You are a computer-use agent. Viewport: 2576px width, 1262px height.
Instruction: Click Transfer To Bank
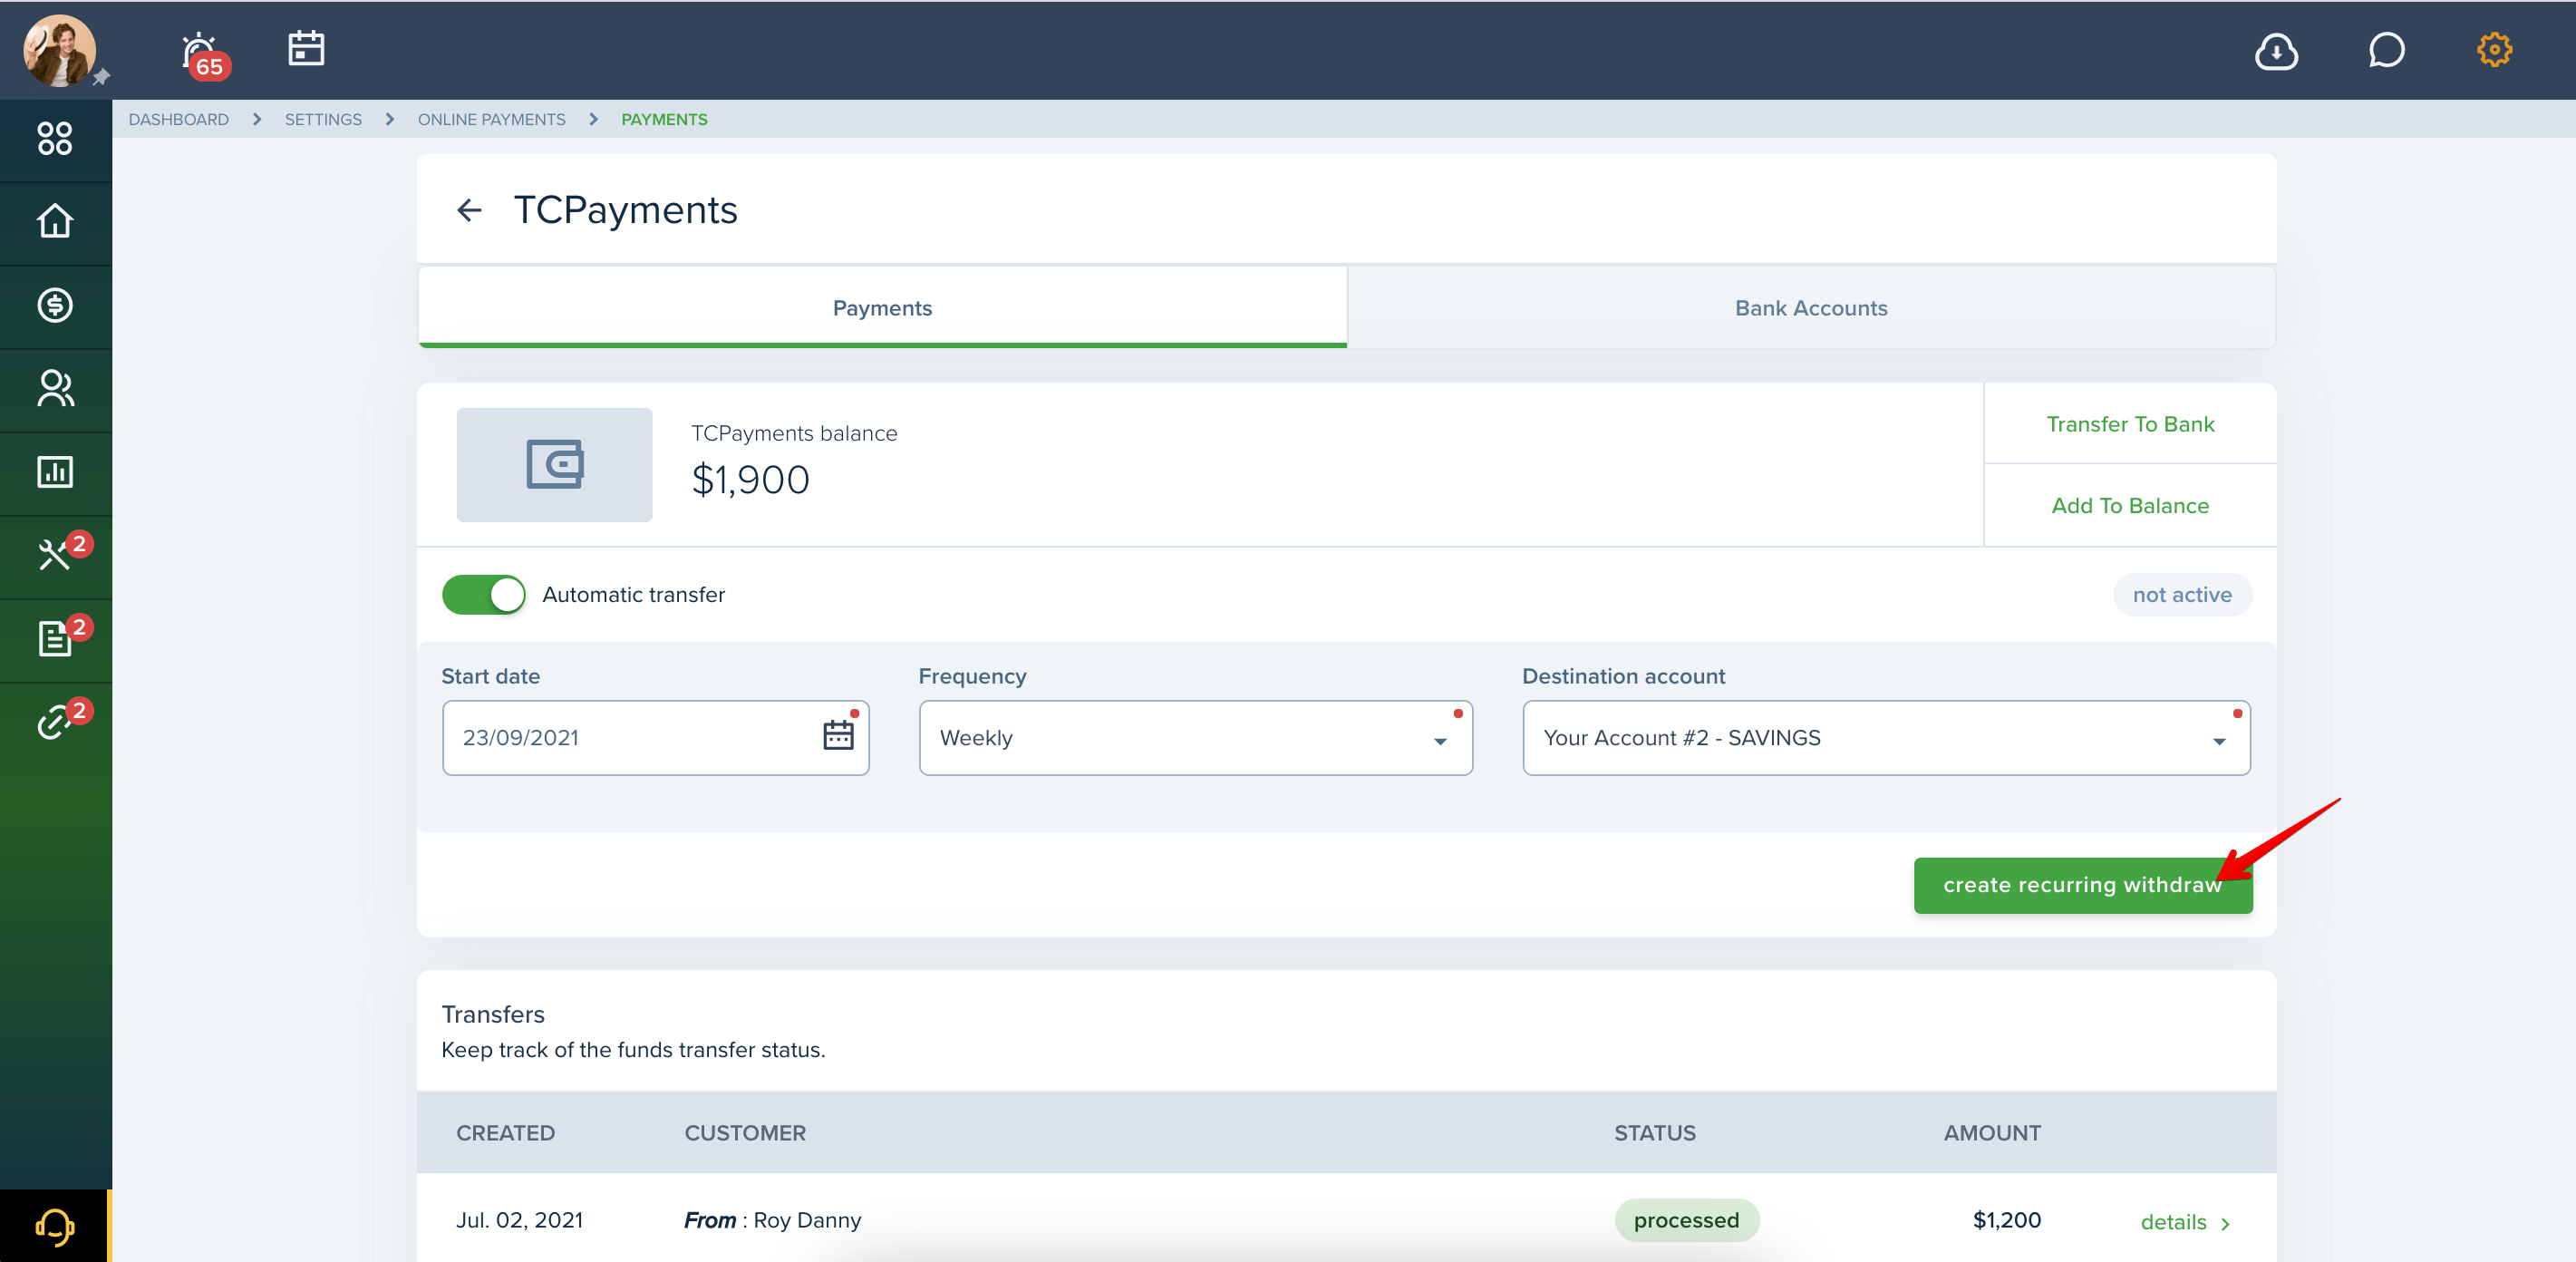[x=2130, y=424]
